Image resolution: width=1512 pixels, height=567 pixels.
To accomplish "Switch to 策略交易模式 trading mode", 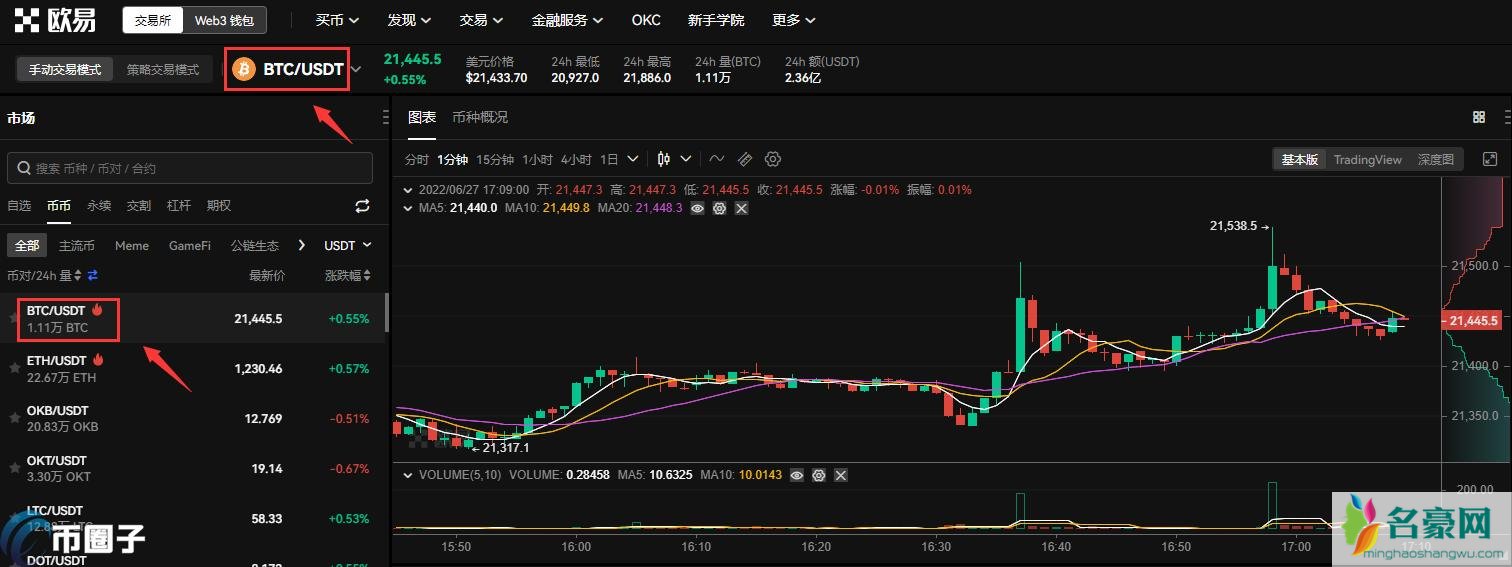I will coord(163,70).
